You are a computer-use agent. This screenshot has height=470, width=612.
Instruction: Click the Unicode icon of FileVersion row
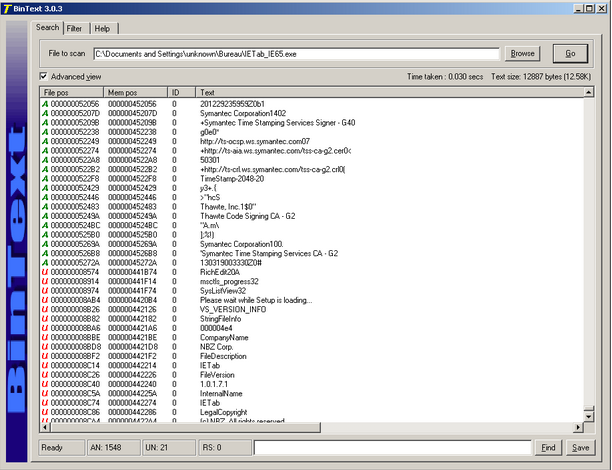(x=45, y=375)
